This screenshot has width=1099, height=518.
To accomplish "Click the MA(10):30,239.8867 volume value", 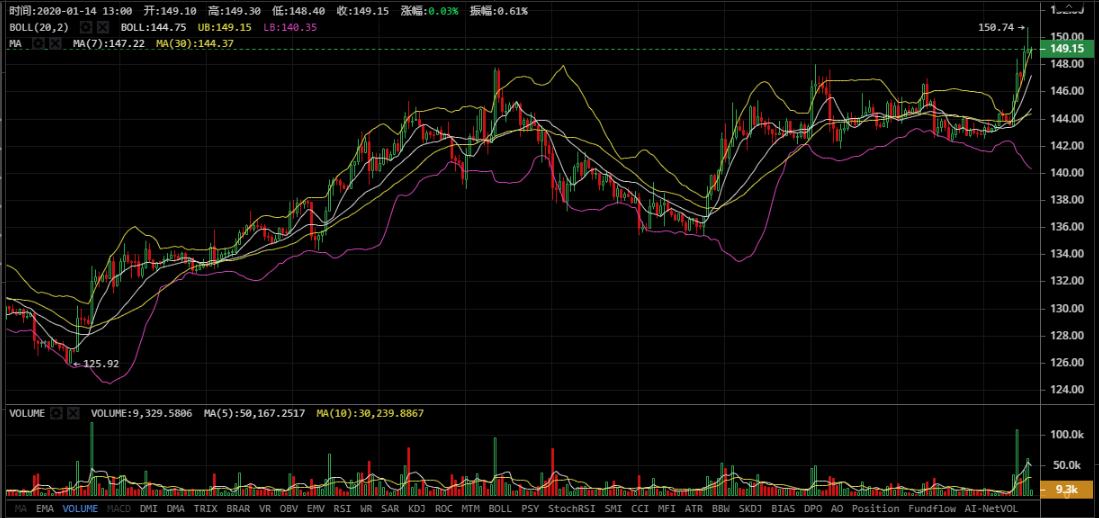I will point(370,414).
